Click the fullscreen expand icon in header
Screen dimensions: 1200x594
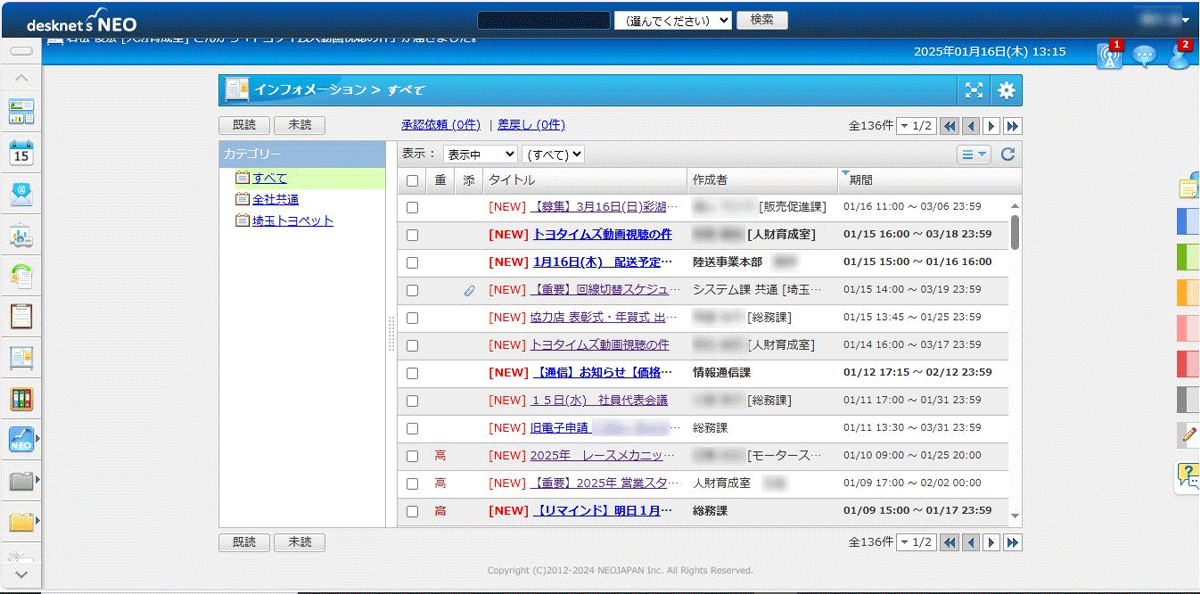click(974, 91)
